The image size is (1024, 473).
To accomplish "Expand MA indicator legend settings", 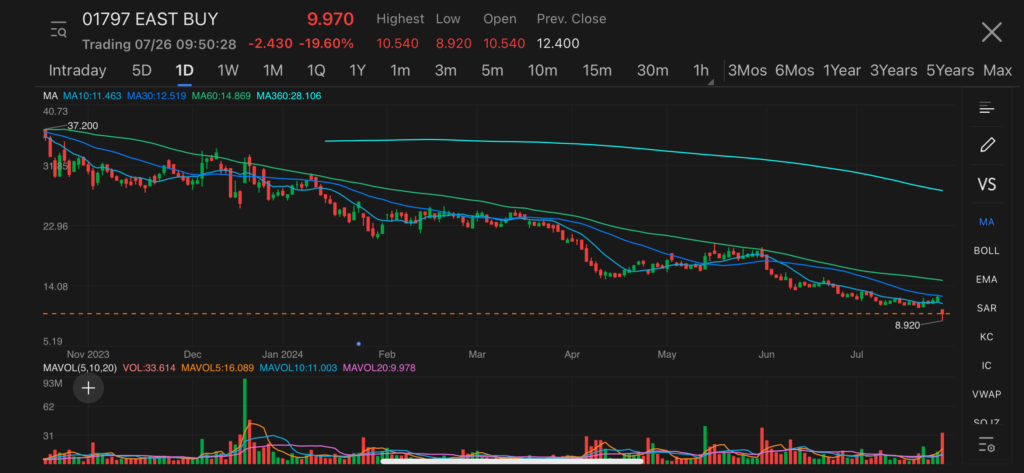I will 49,95.
